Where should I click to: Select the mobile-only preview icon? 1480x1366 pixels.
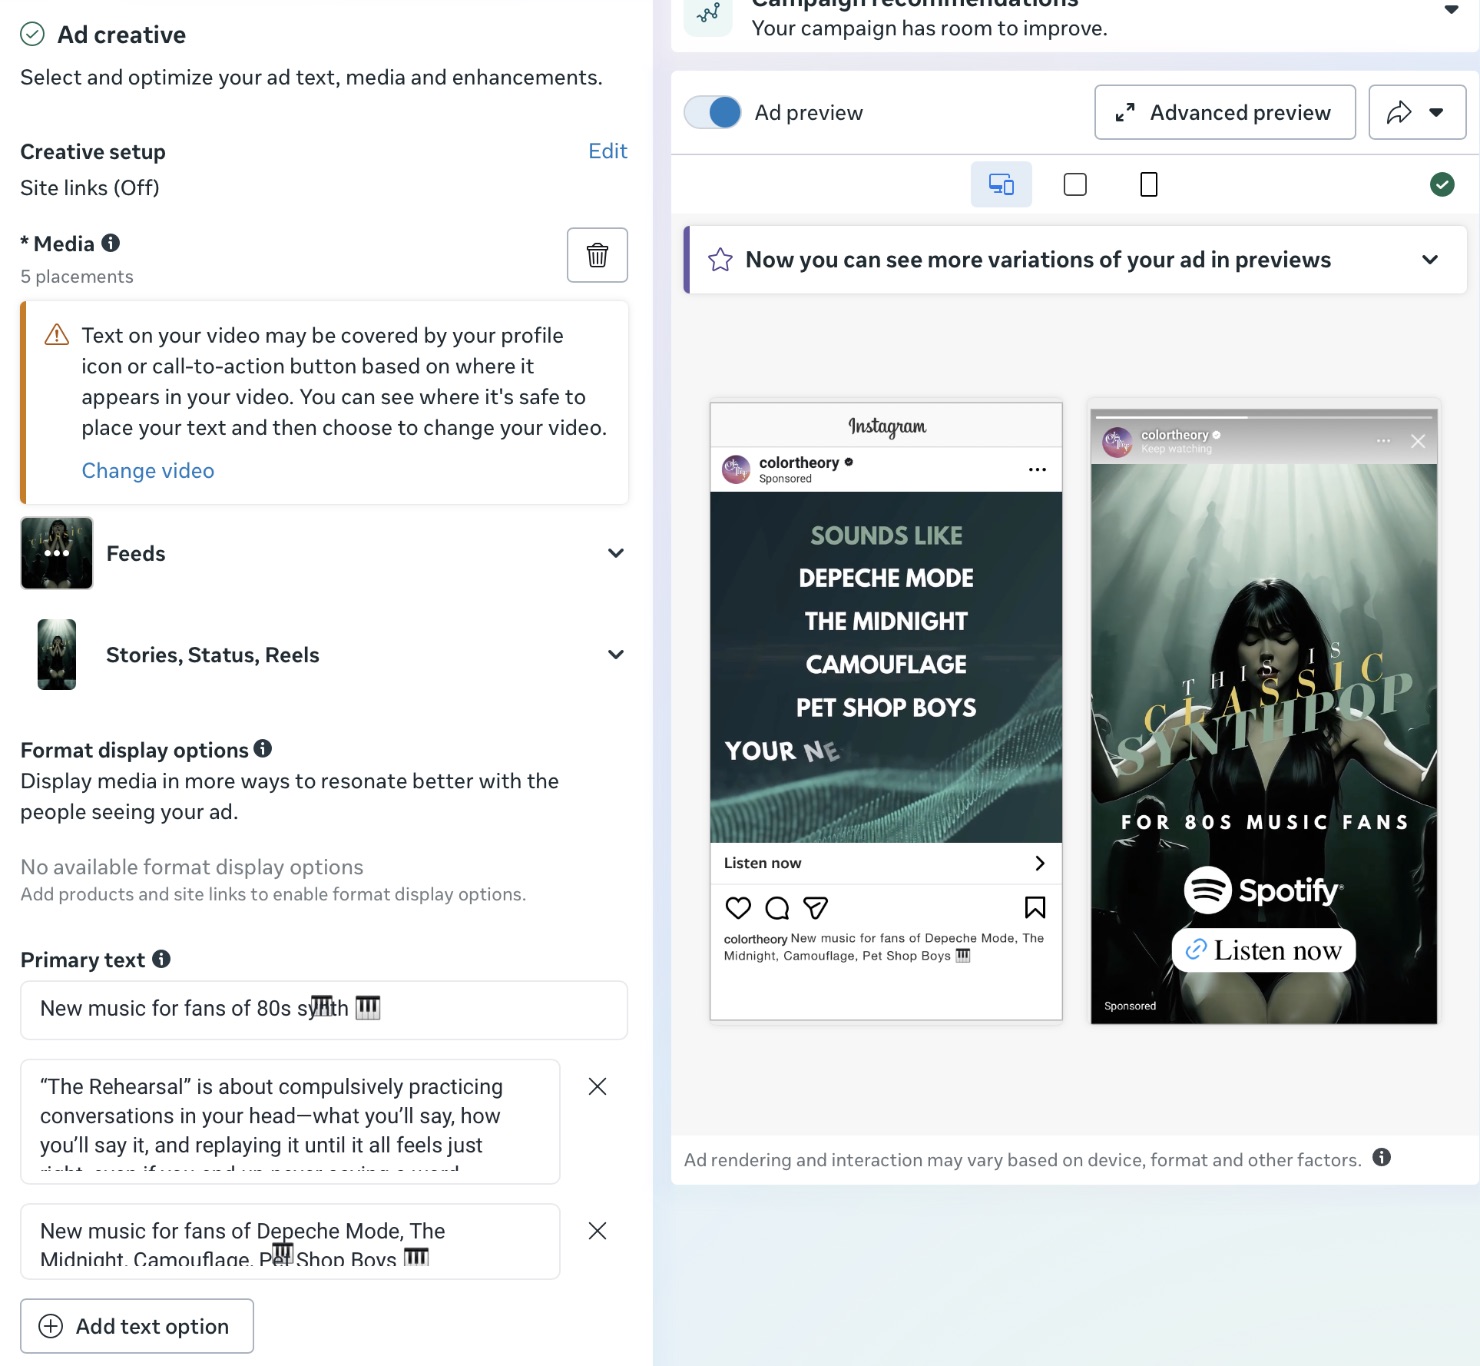pyautogui.click(x=1148, y=184)
